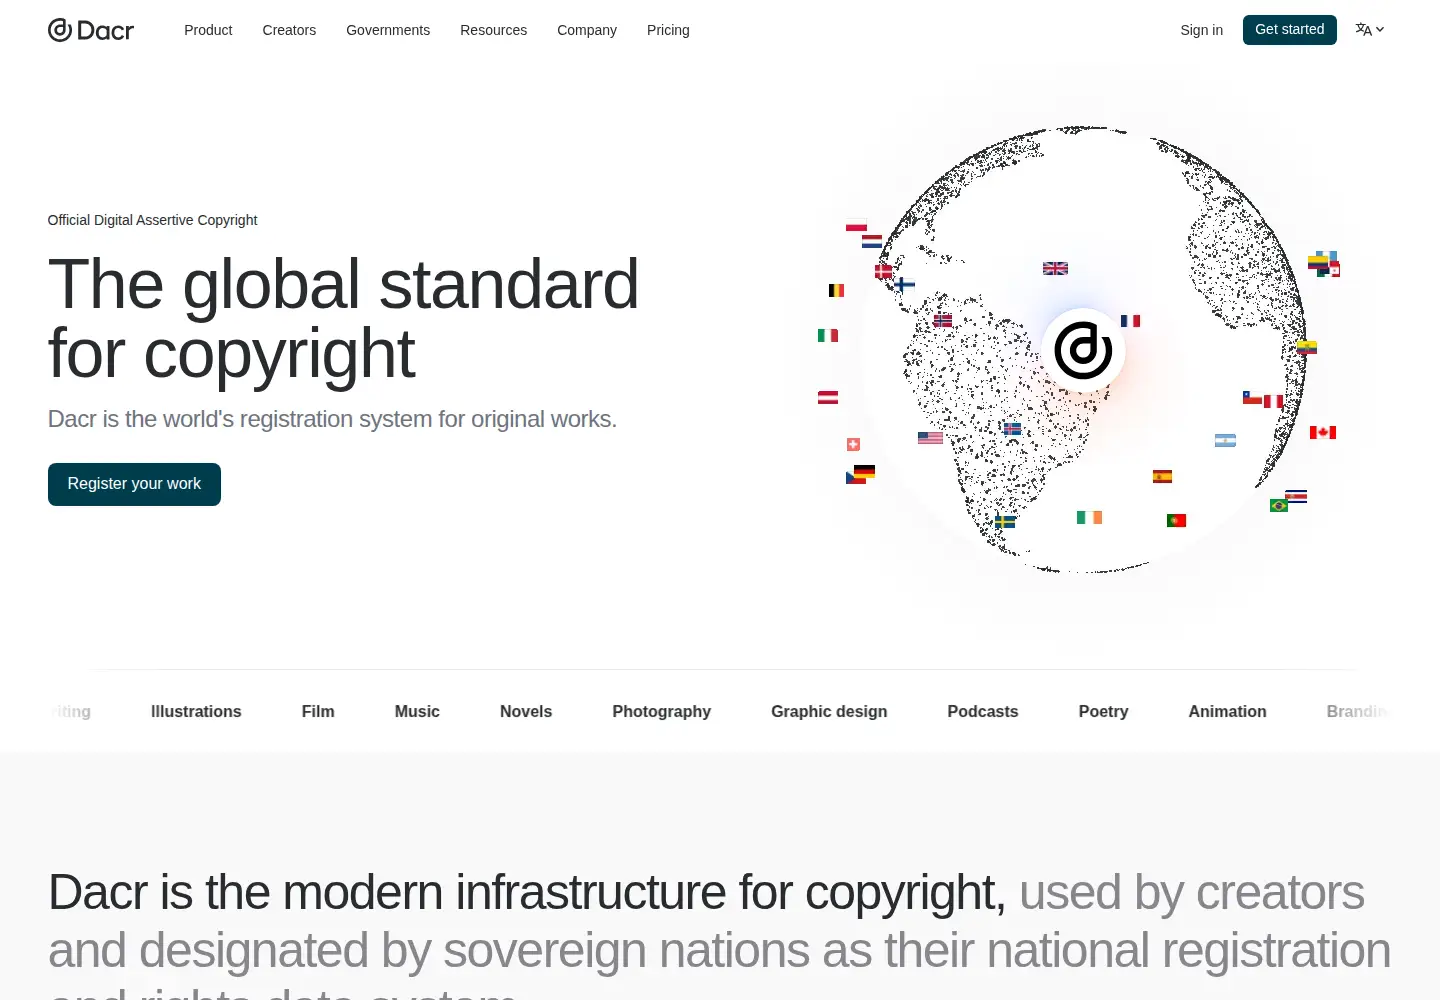The width and height of the screenshot is (1440, 1000).
Task: Click the Official Digital Assertive Copyright tagline
Action: pos(152,220)
